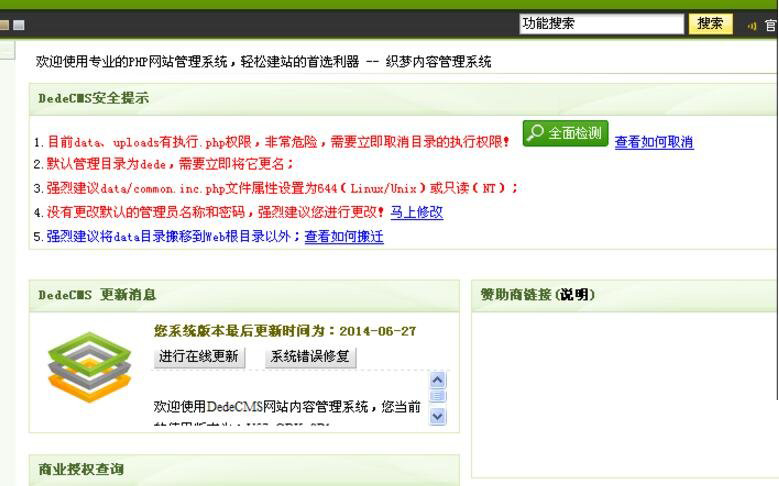Select the DedeCMS 更新消息 panel header
779x486 pixels.
click(97, 295)
